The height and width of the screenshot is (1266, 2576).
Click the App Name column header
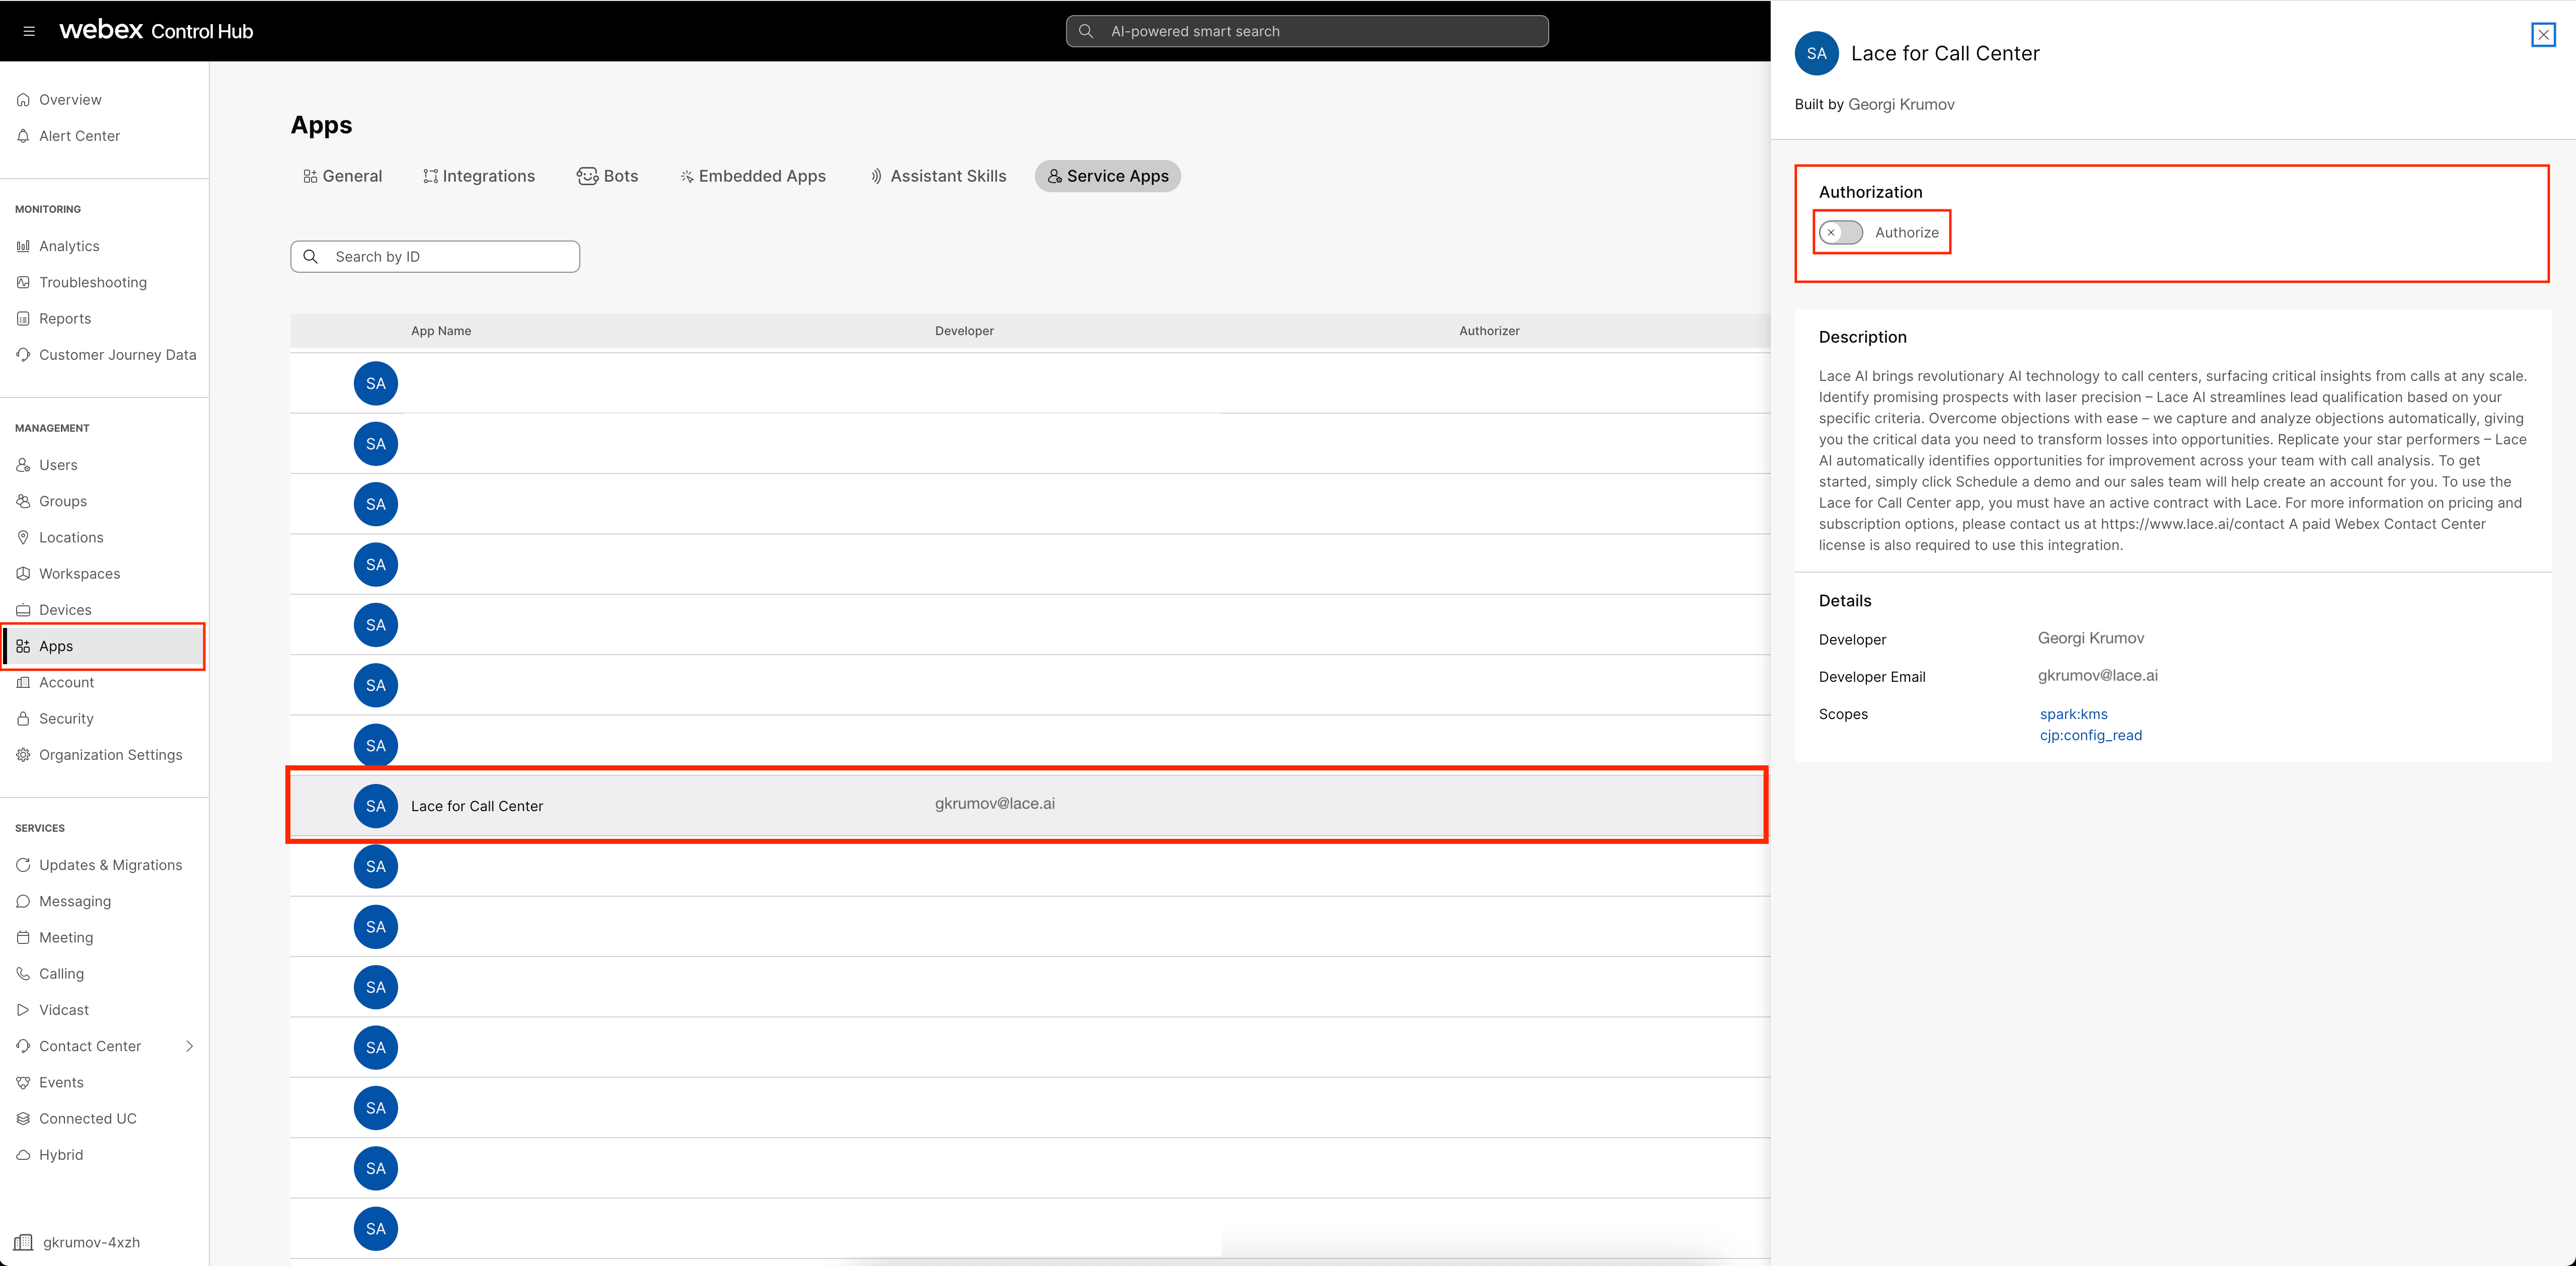[441, 331]
